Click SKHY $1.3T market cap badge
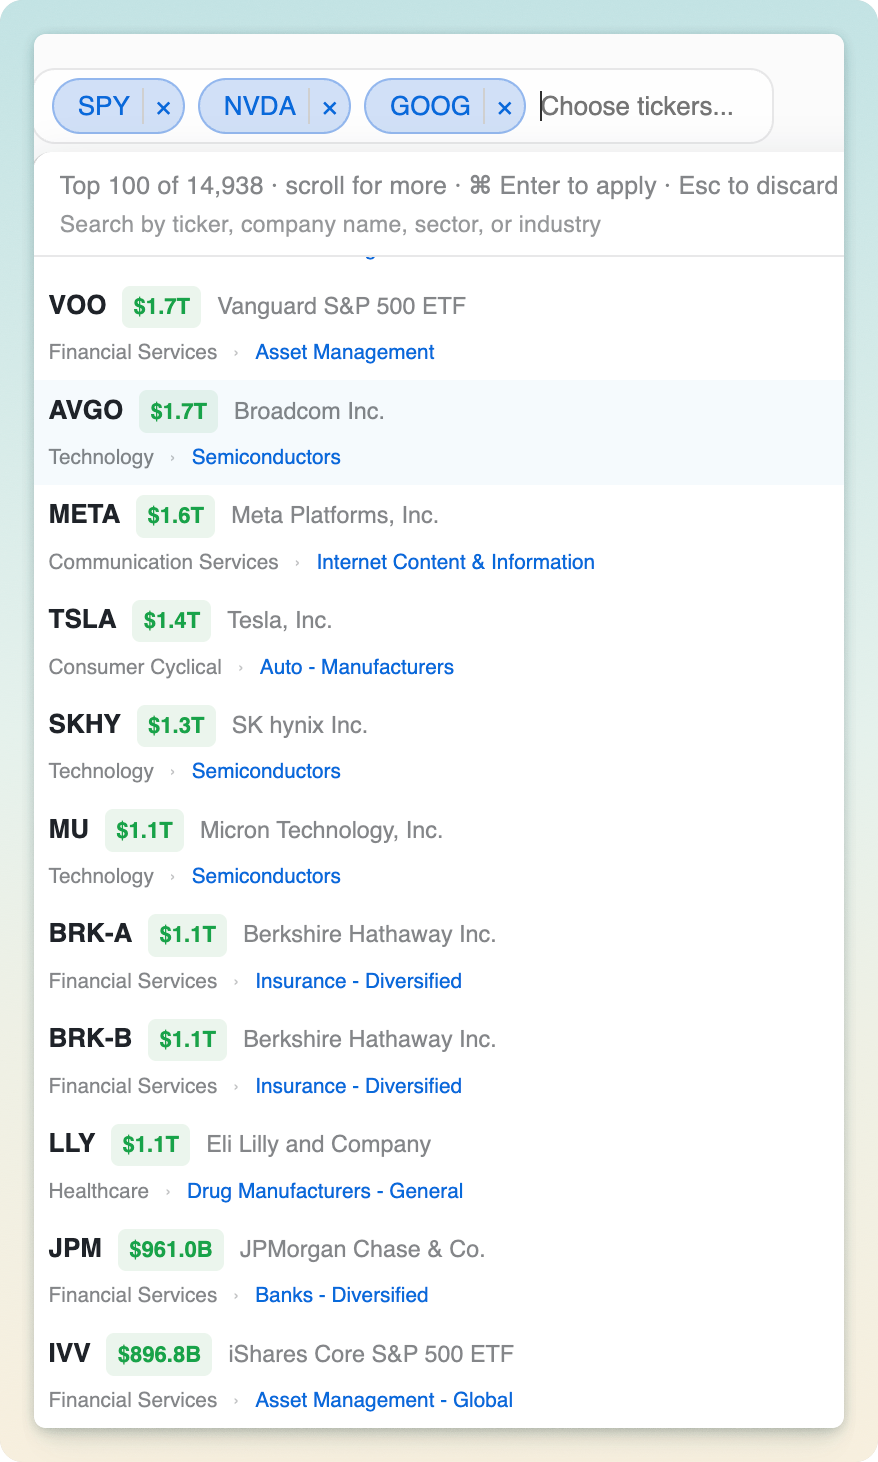878x1462 pixels. pyautogui.click(x=176, y=726)
